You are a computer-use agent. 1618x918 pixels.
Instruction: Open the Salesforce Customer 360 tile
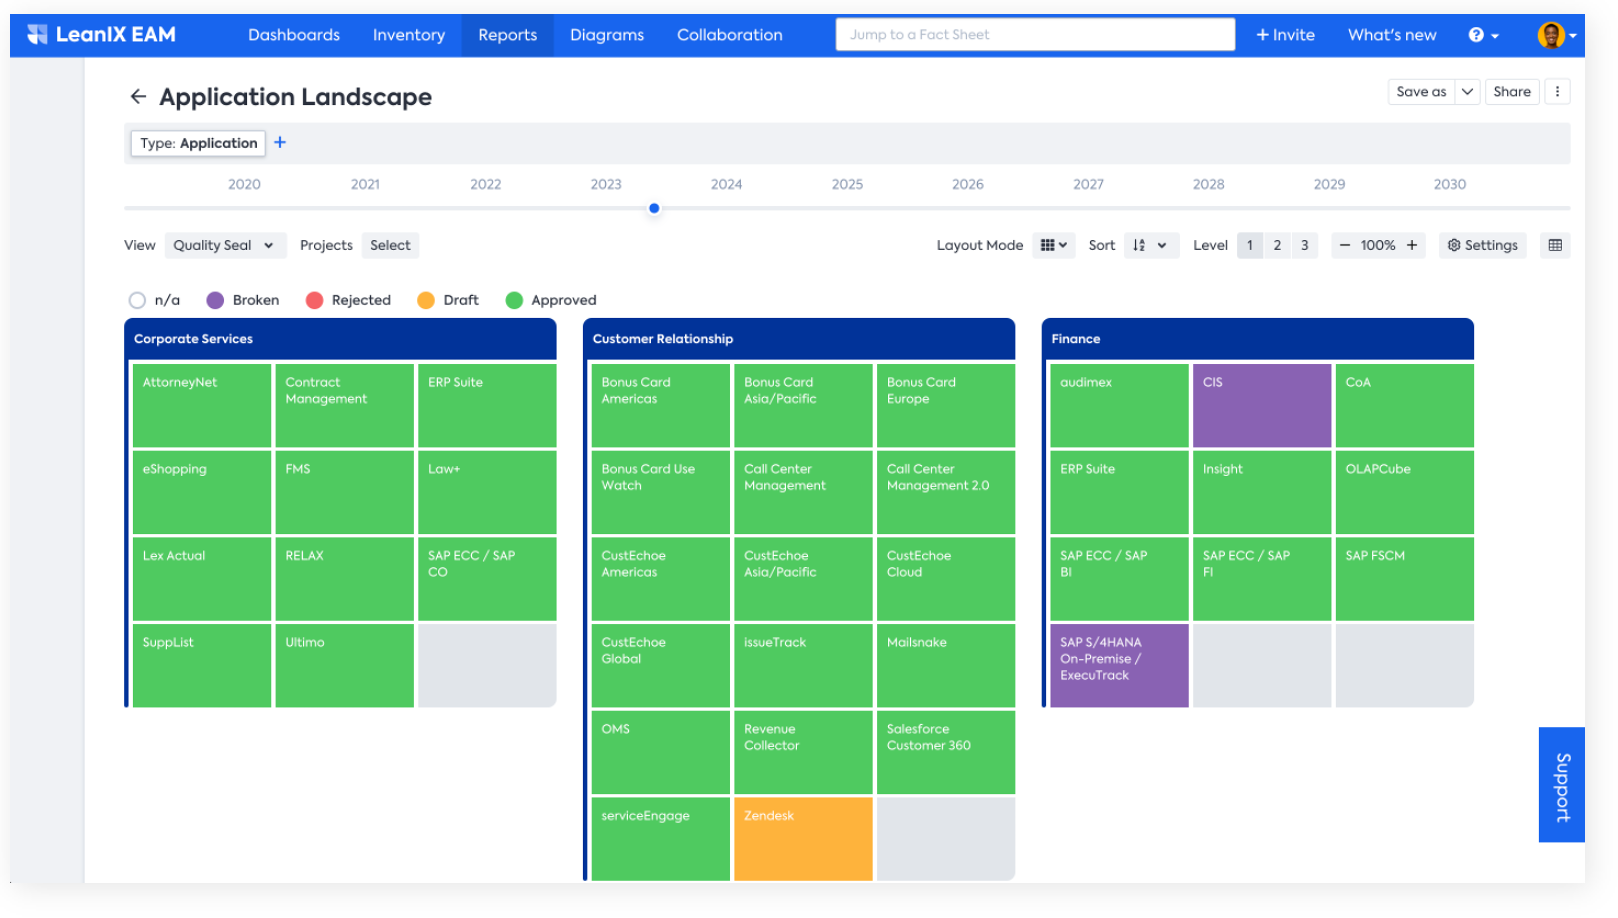[x=946, y=752]
